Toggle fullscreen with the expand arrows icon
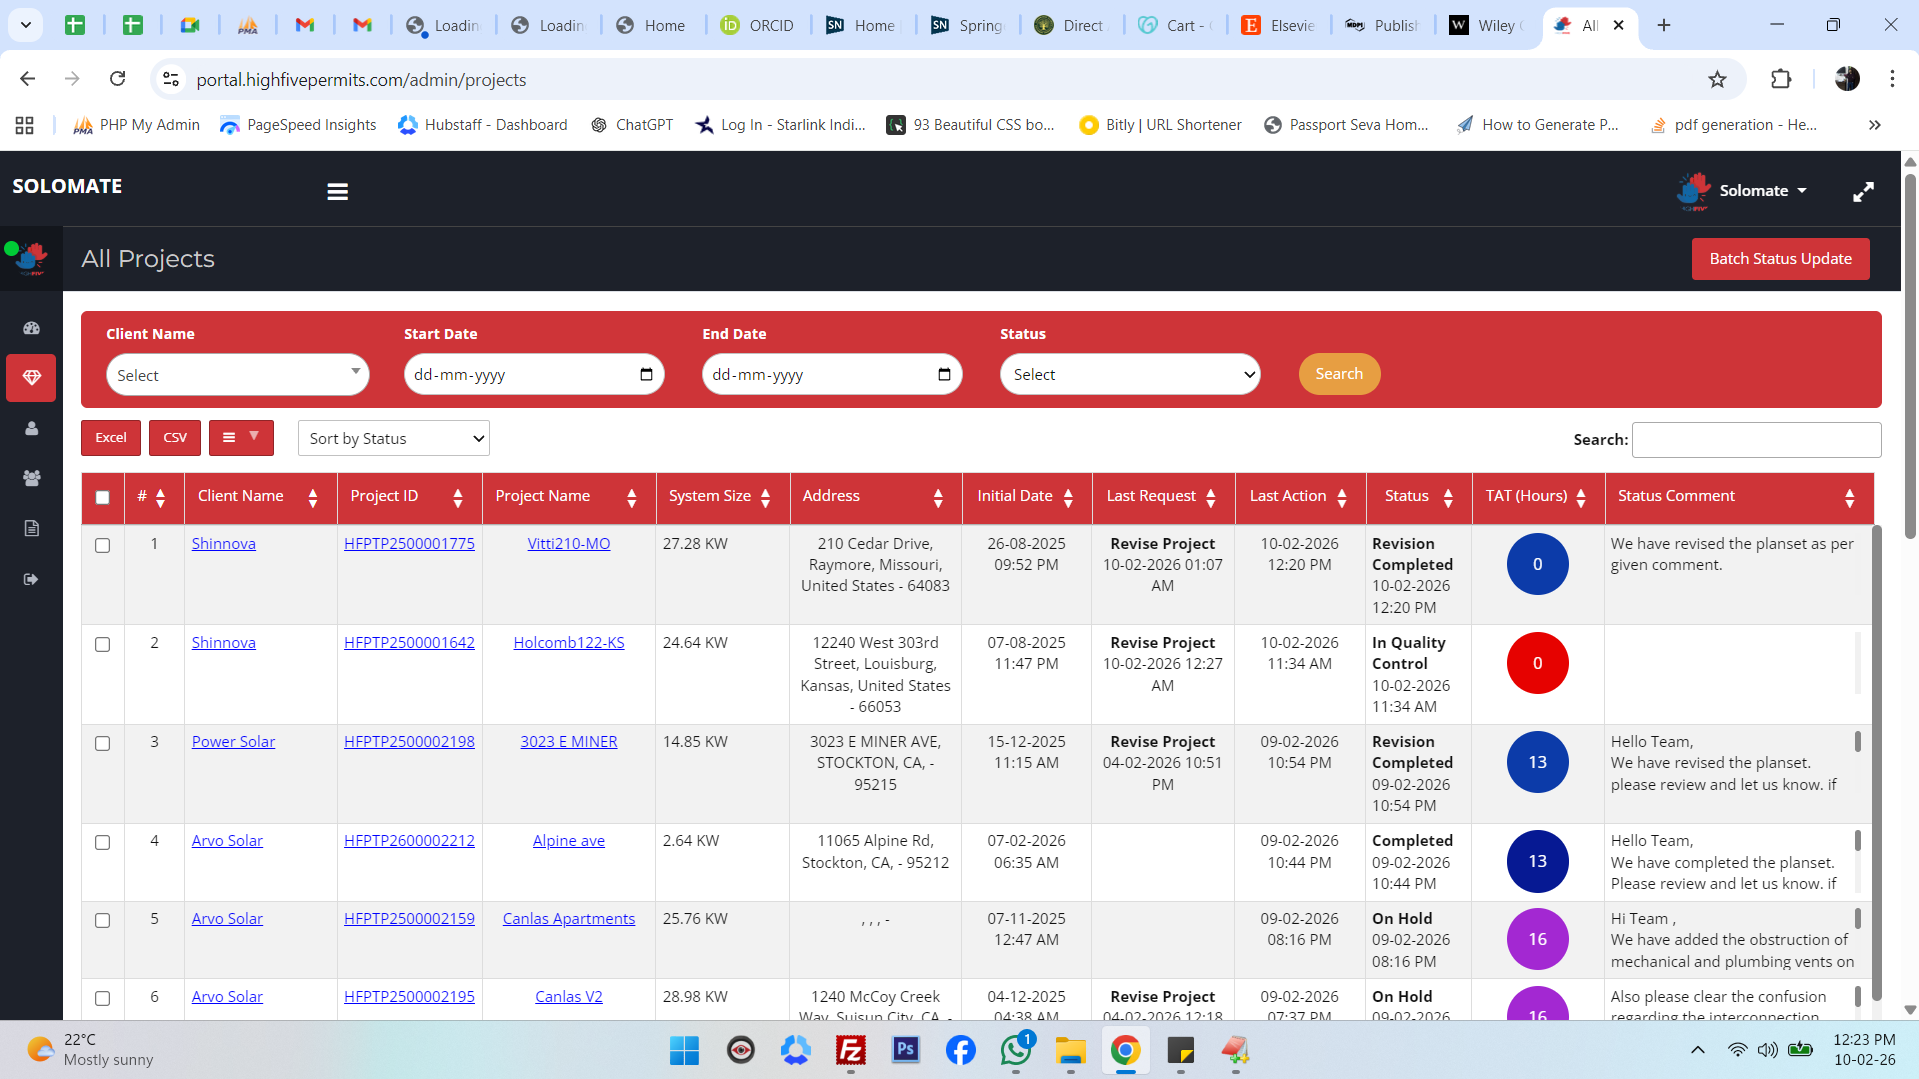This screenshot has width=1919, height=1079. click(x=1862, y=191)
